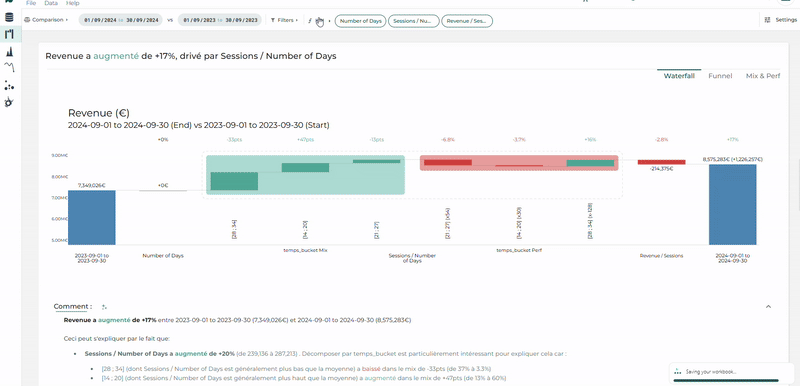
Task: Click the Sessions / Nu... metric pill
Action: [414, 21]
